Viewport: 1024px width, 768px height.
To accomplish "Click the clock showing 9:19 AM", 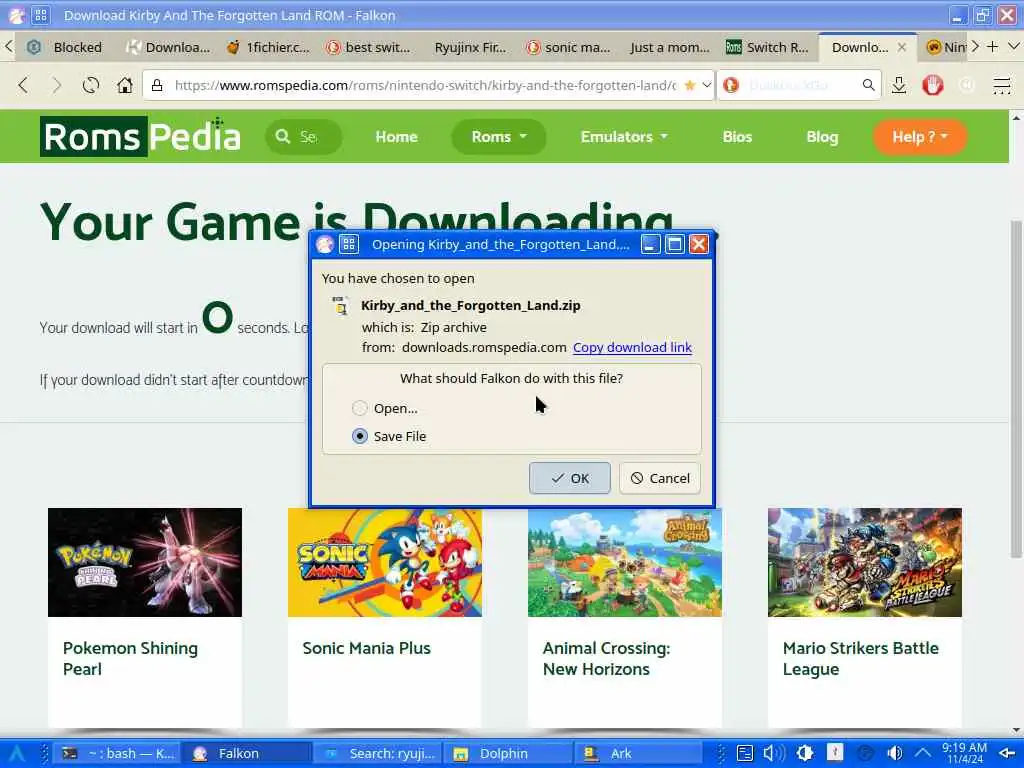I will point(964,753).
